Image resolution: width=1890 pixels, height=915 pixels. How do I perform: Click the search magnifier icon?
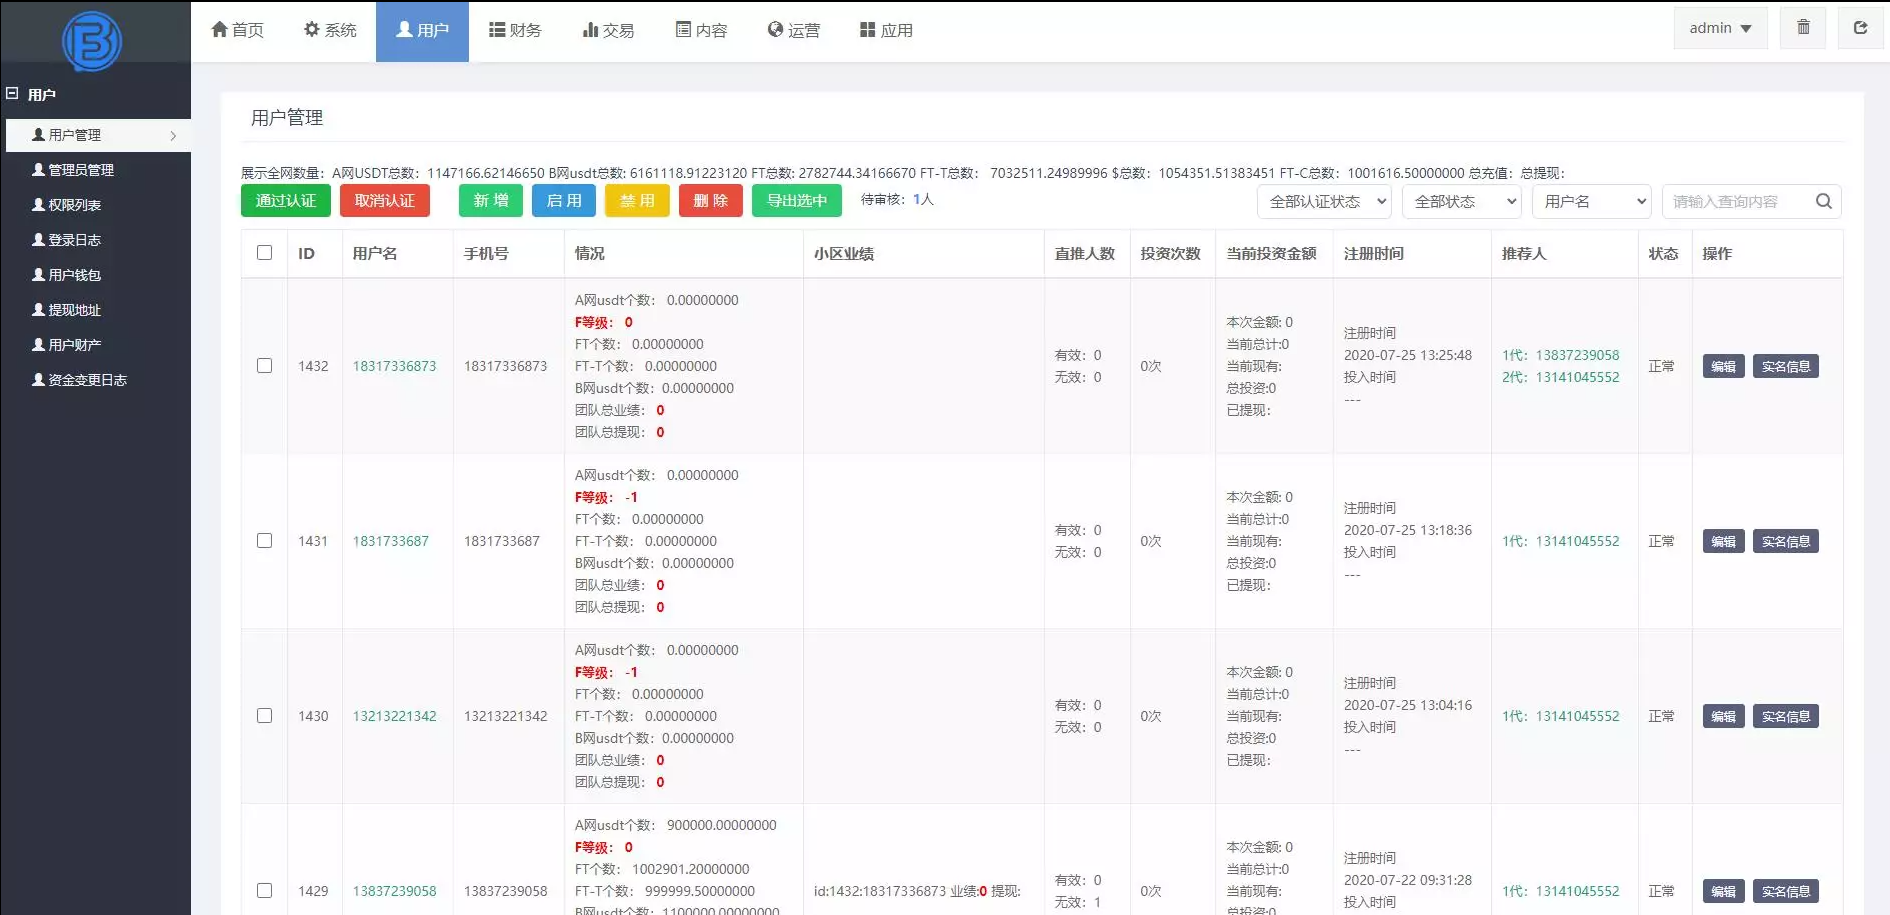pos(1824,201)
